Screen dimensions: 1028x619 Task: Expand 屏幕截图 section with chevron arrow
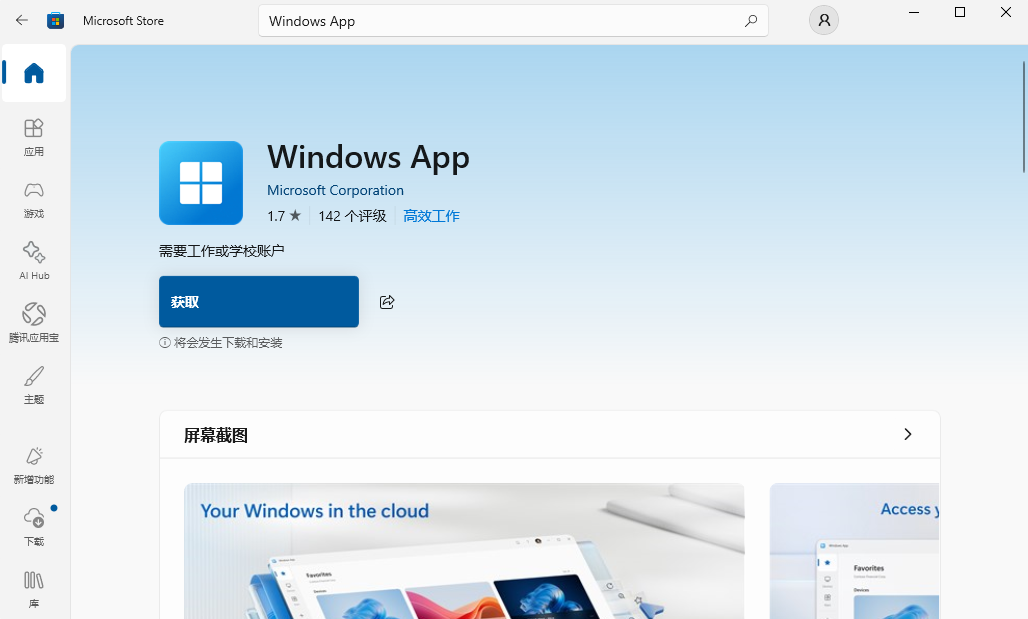[907, 434]
